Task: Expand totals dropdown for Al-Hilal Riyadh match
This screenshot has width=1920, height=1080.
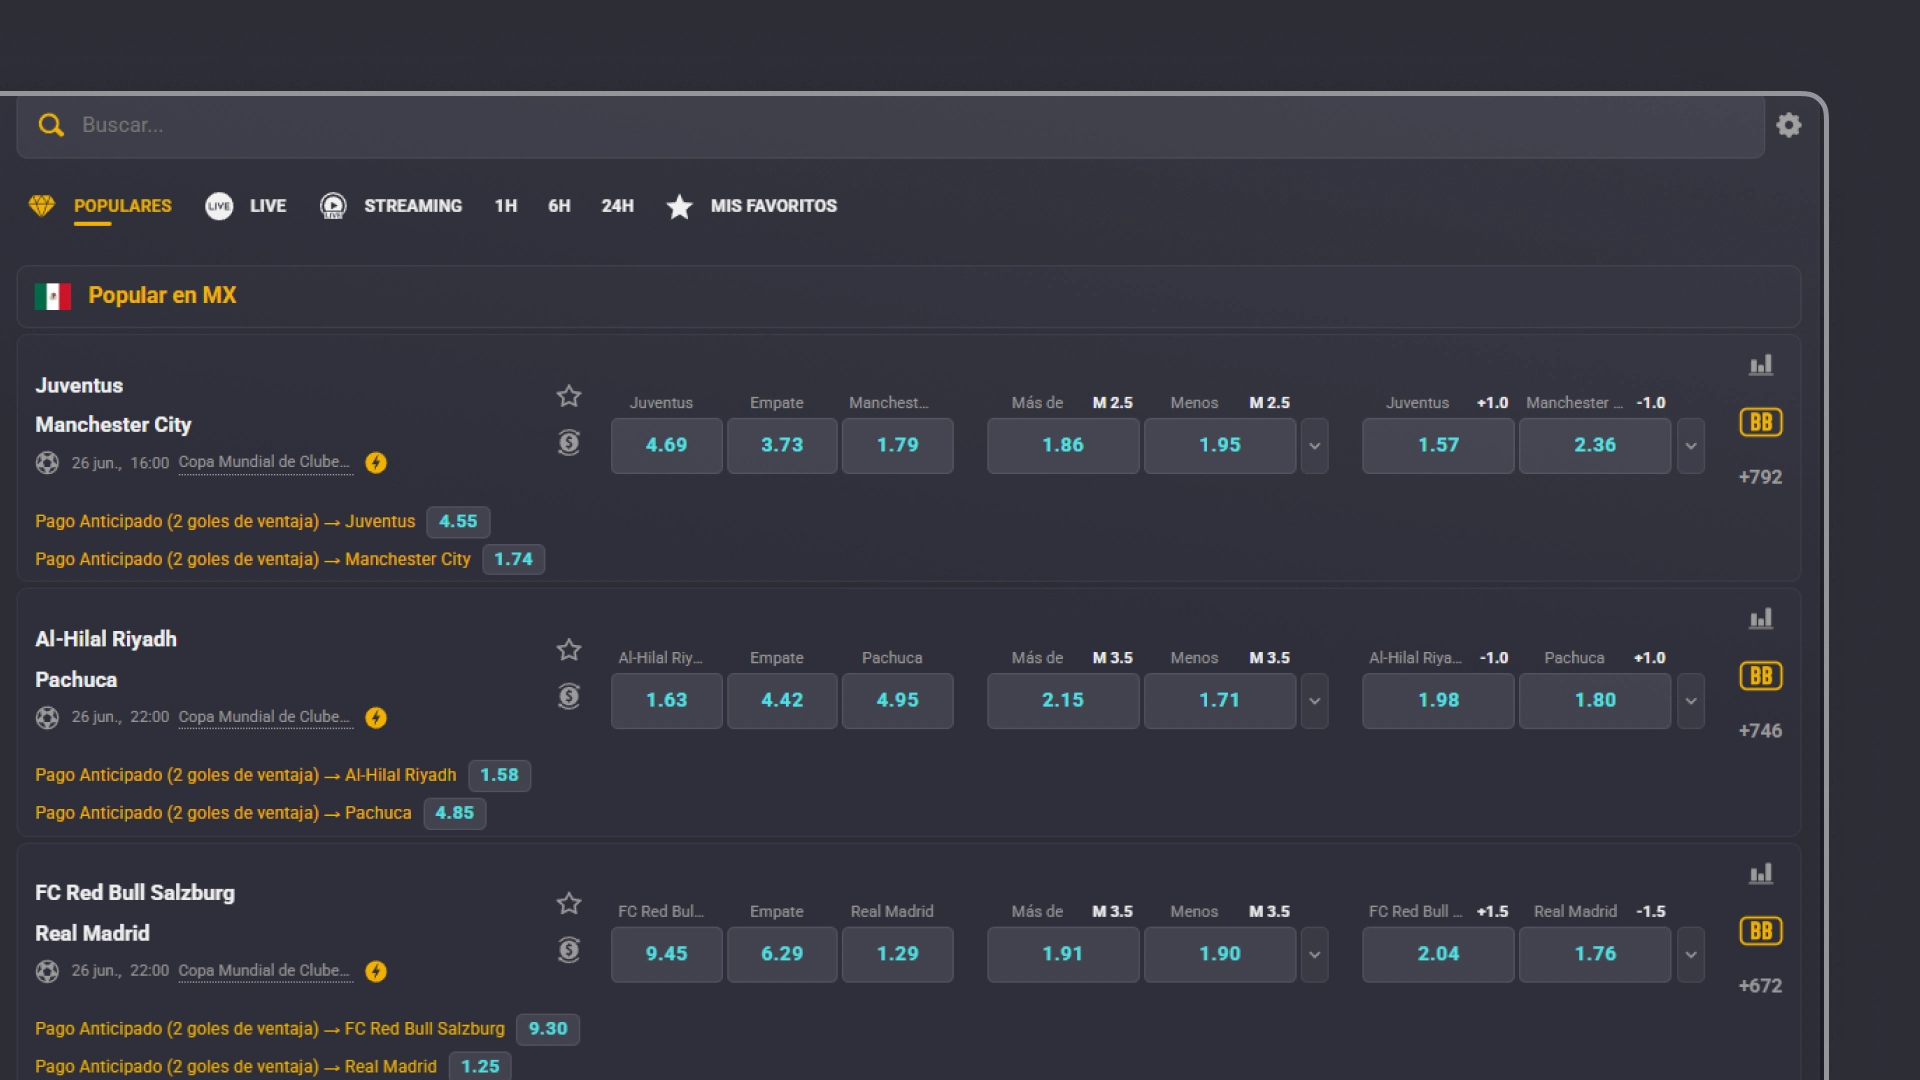Action: click(x=1315, y=701)
